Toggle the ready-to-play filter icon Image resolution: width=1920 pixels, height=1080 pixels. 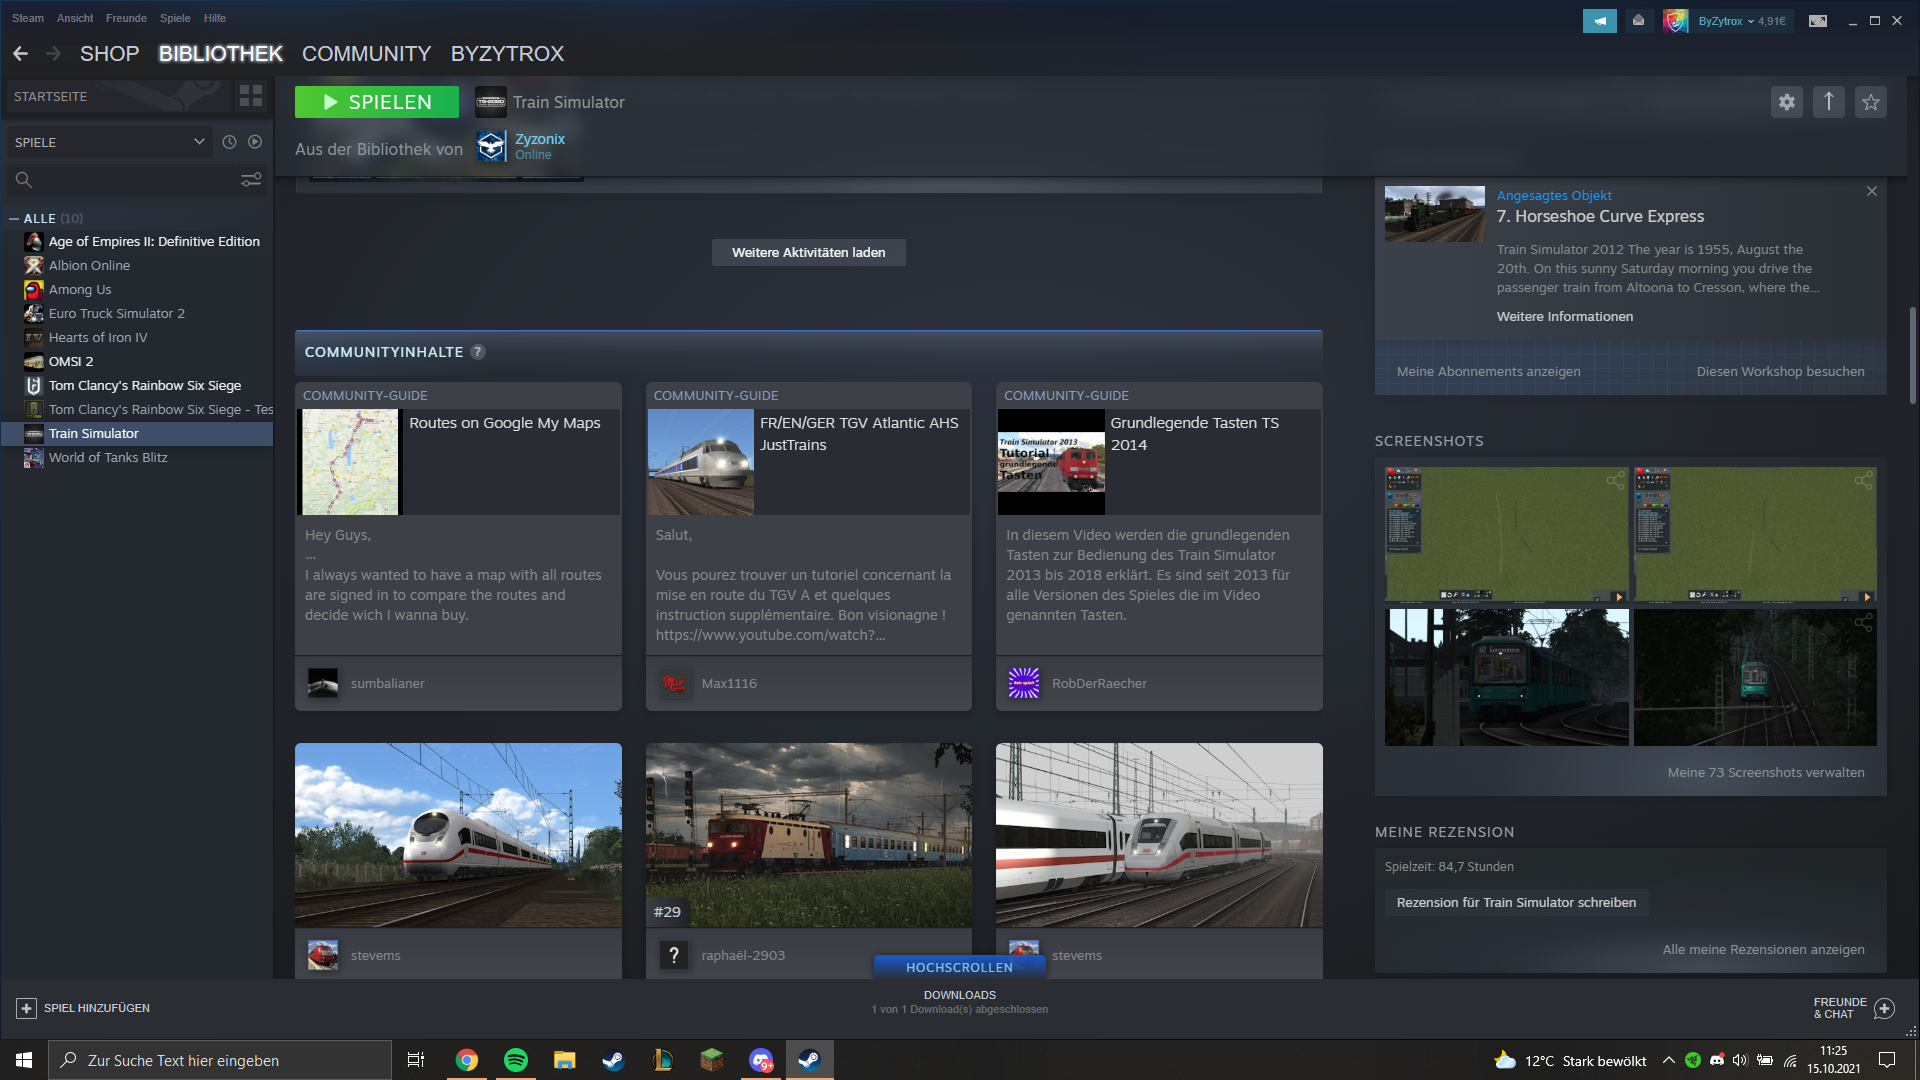255,142
